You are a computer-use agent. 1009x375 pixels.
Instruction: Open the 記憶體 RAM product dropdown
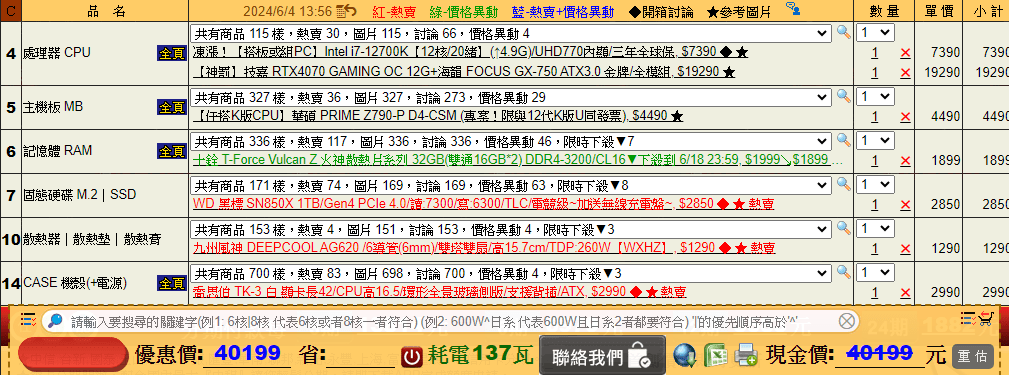pyautogui.click(x=511, y=142)
